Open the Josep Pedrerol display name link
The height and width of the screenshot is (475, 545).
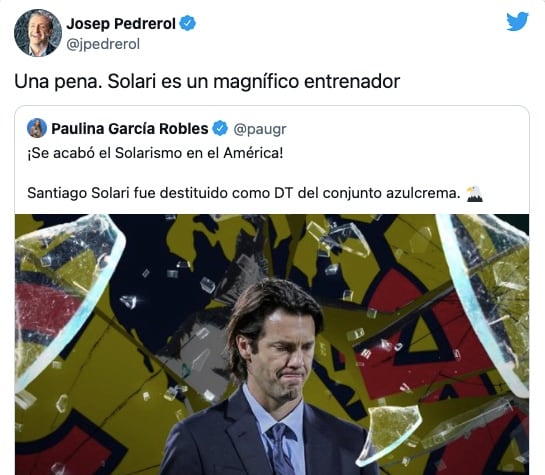pos(121,24)
